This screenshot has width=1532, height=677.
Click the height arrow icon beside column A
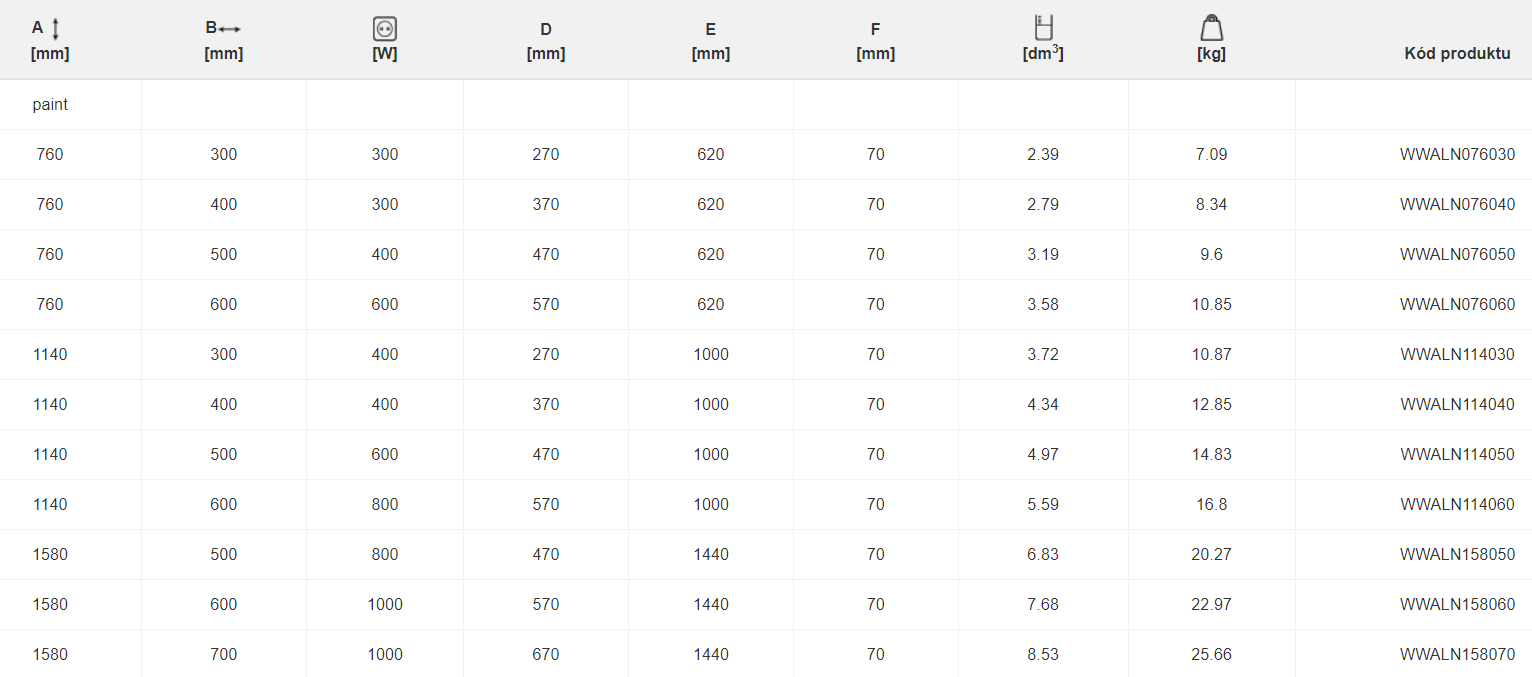[56, 29]
